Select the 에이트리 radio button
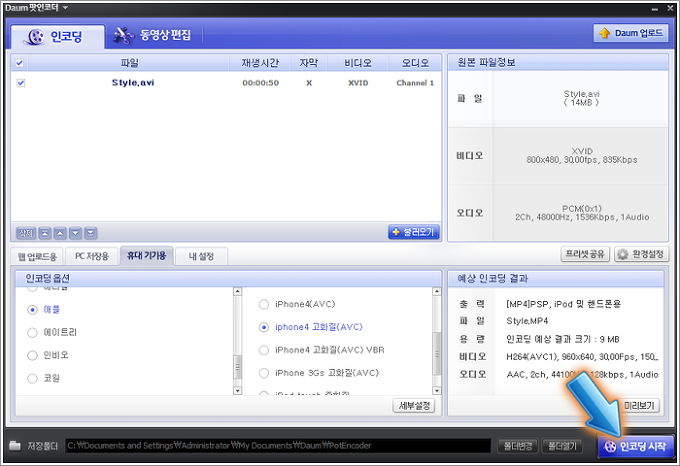Screen dimensions: 680x466 coord(33,332)
